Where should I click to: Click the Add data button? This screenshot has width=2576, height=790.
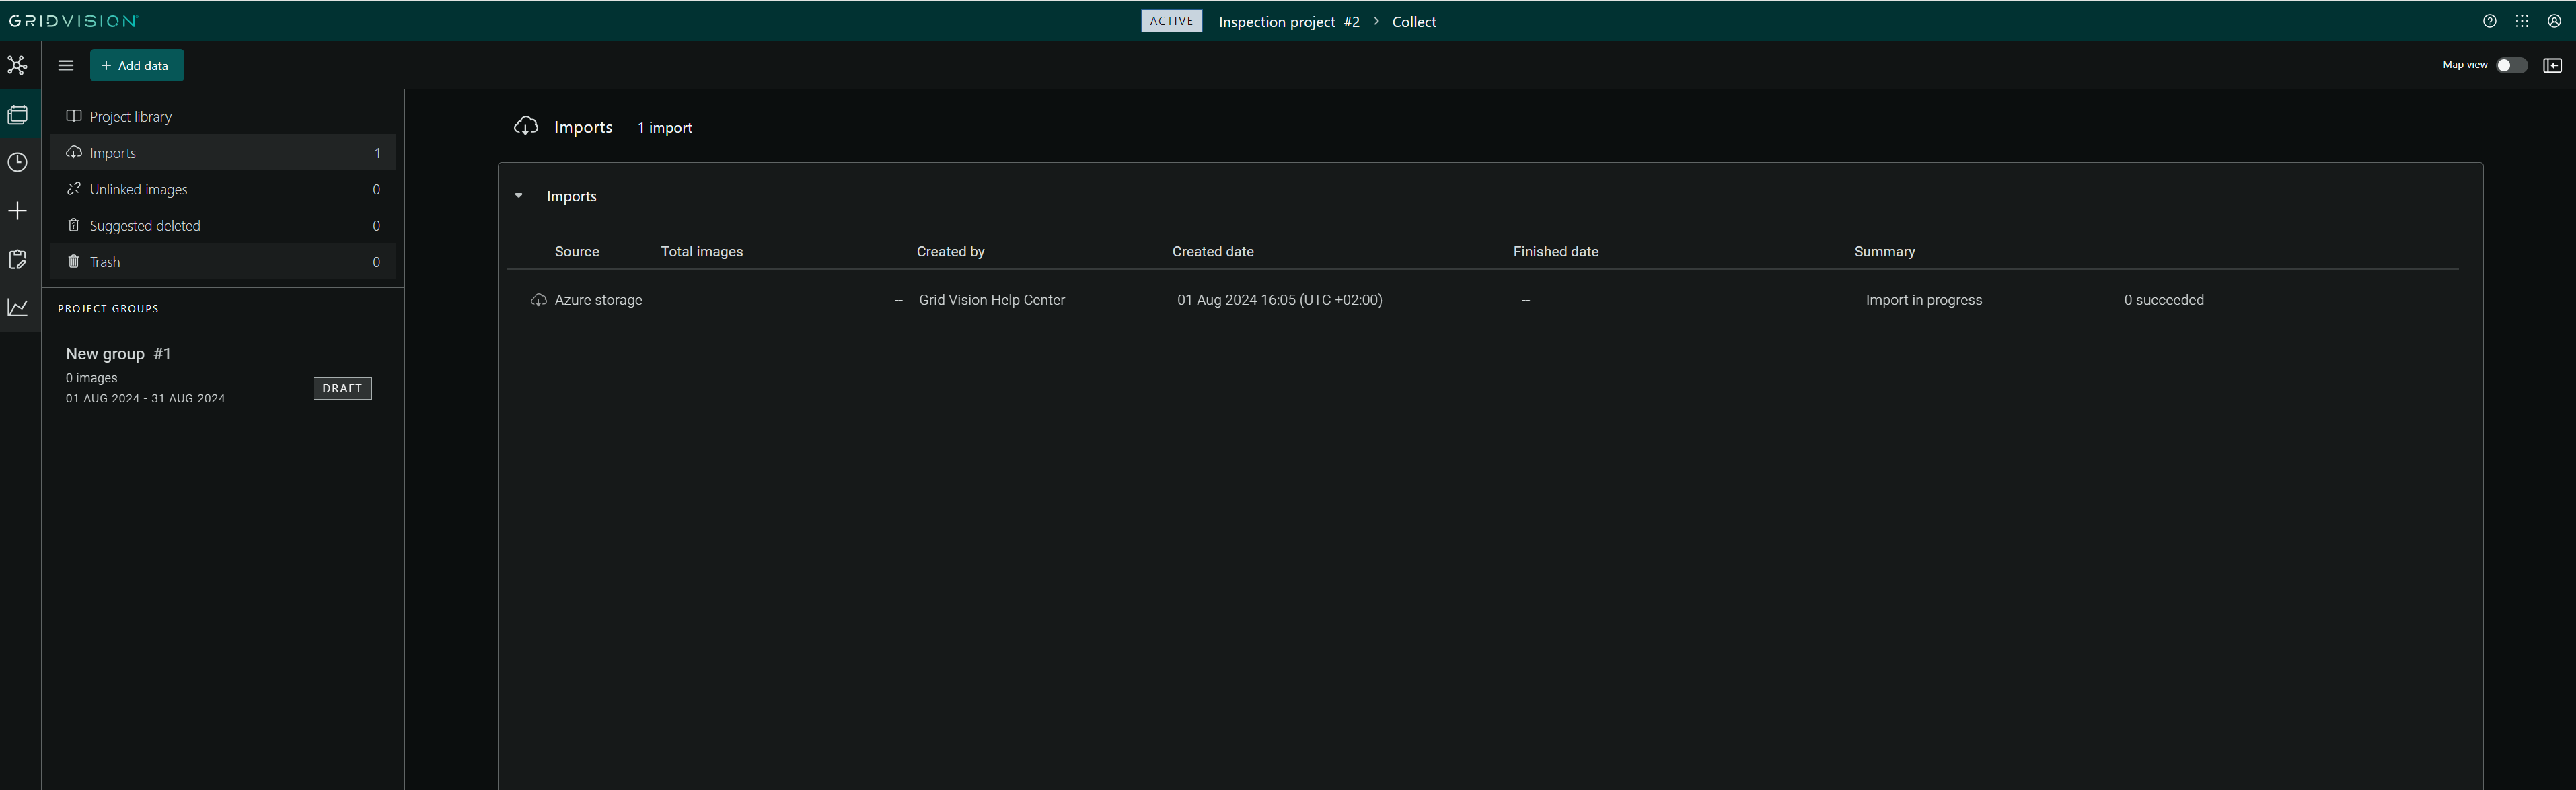coord(136,65)
